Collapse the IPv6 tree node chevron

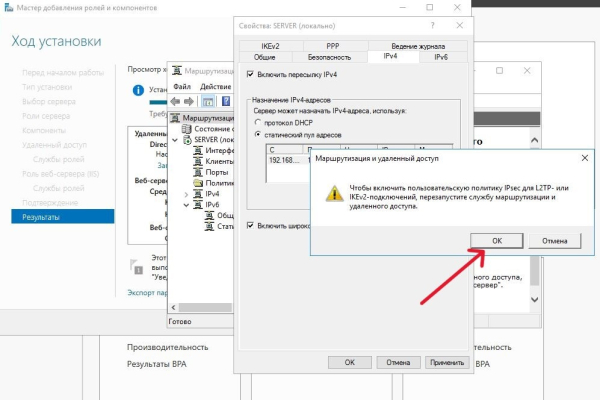point(186,205)
